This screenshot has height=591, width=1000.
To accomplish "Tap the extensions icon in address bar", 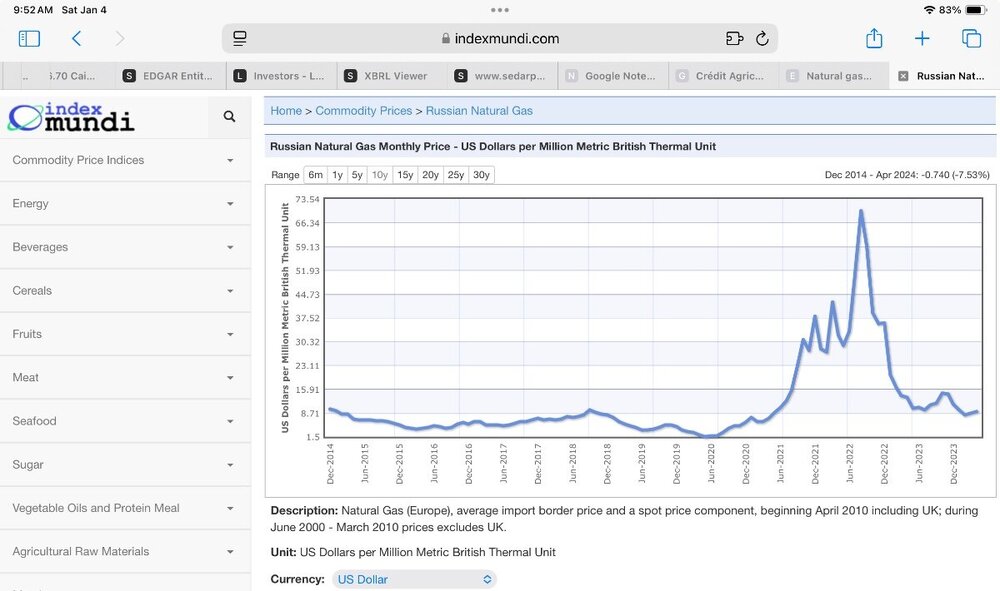I will pyautogui.click(x=735, y=39).
